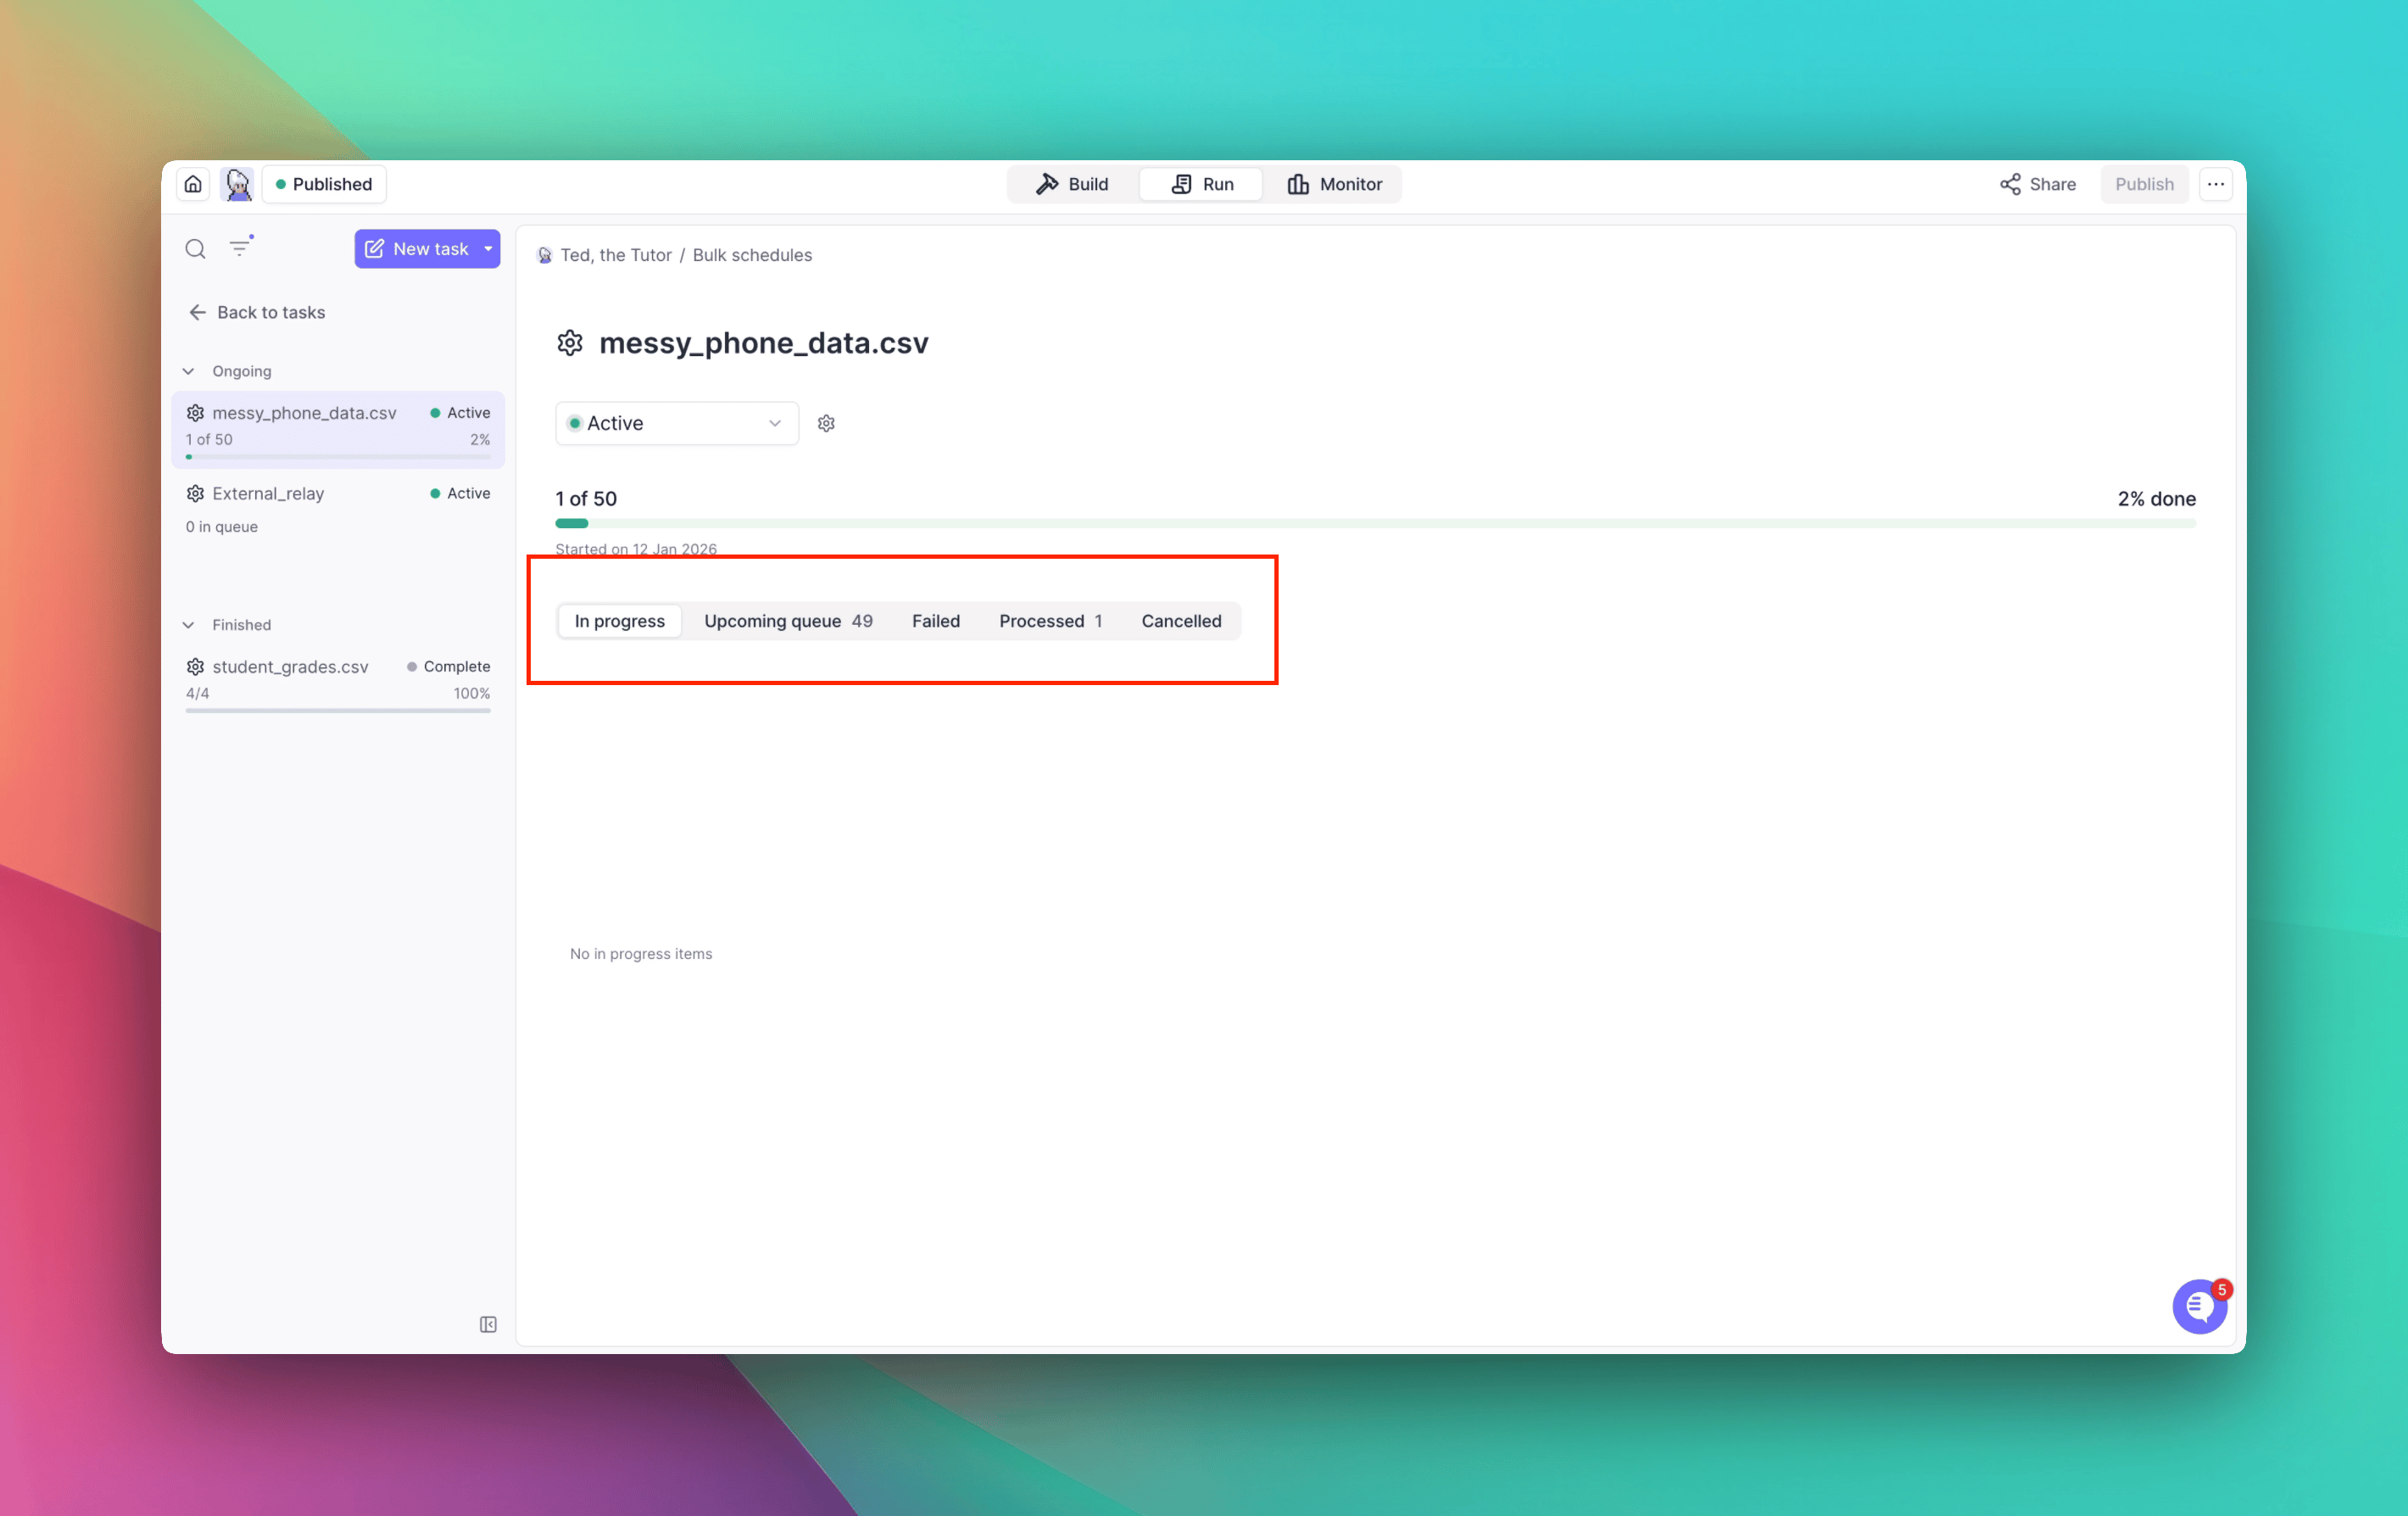Image resolution: width=2408 pixels, height=1516 pixels.
Task: Switch to the Run tab
Action: pos(1201,184)
